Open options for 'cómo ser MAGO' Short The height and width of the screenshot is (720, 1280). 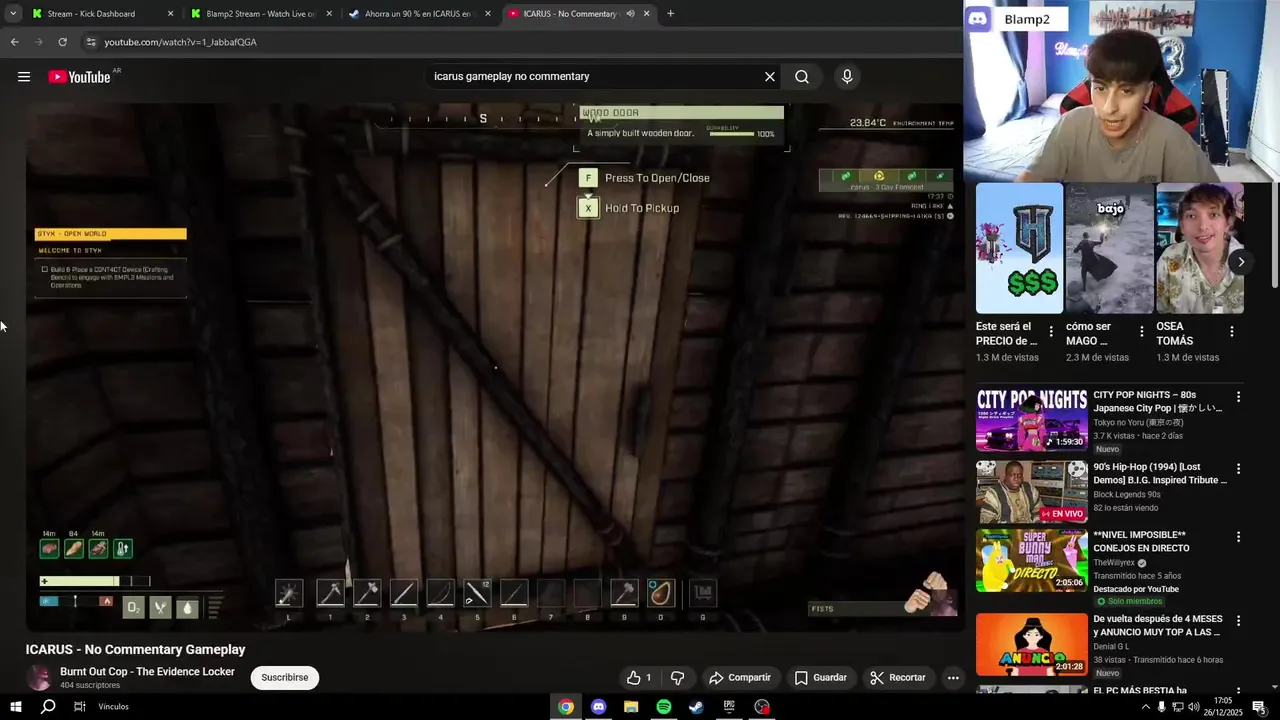click(1141, 332)
